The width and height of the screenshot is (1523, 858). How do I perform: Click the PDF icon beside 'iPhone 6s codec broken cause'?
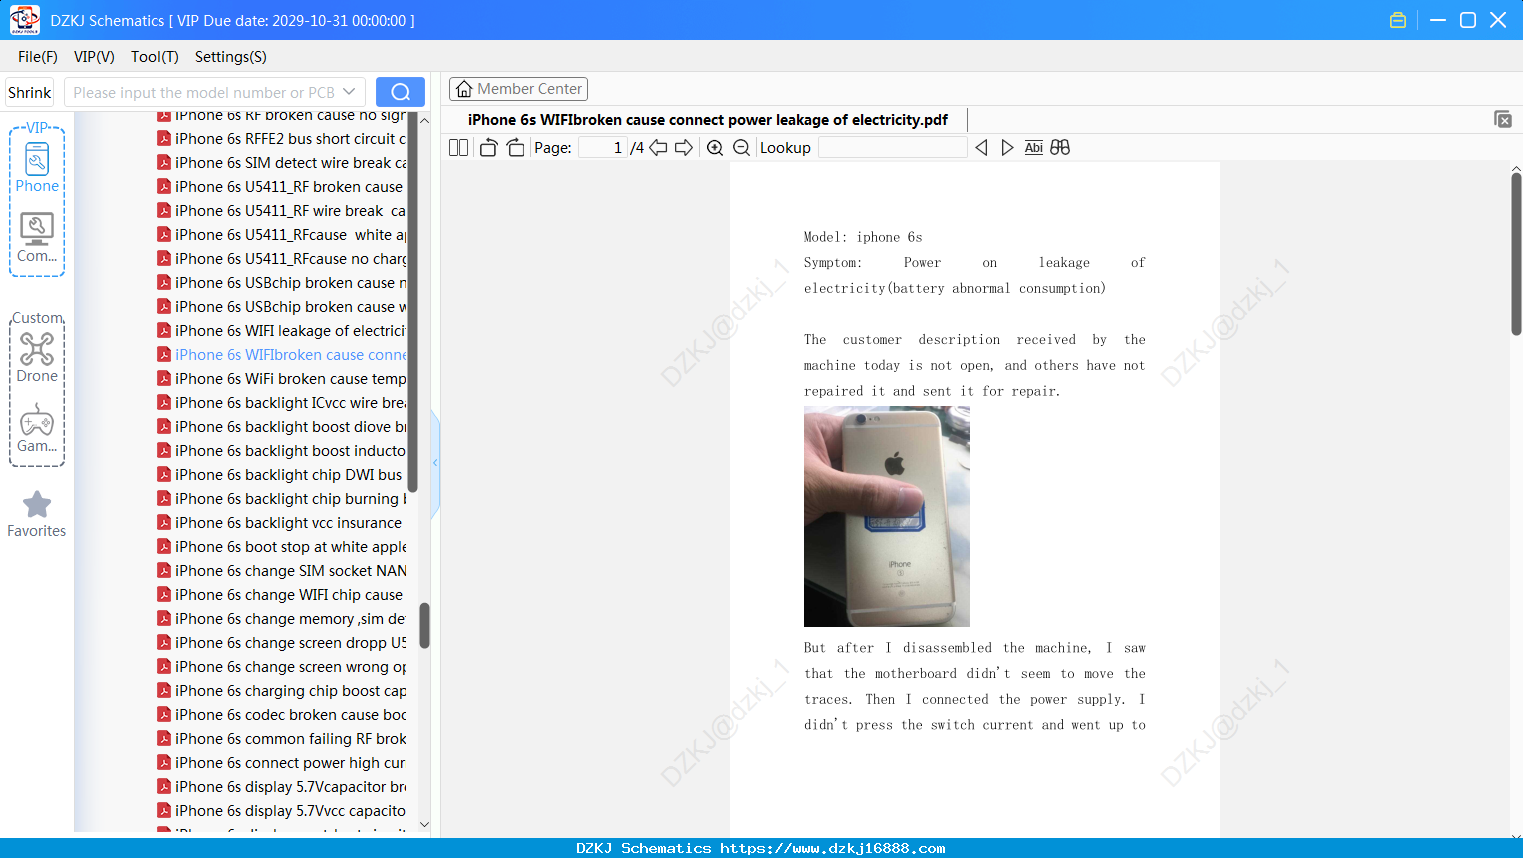pos(164,714)
